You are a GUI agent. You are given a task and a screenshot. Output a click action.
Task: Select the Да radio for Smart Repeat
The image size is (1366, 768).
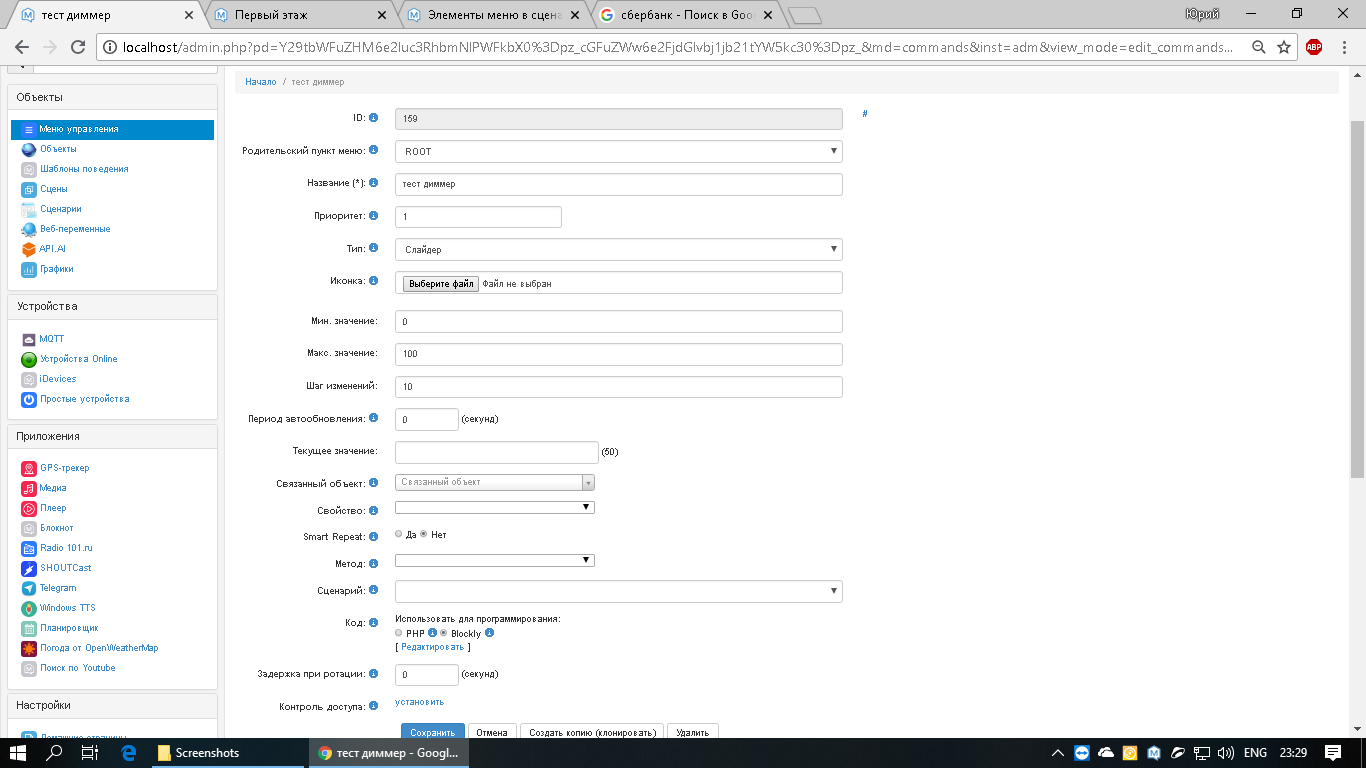click(399, 534)
